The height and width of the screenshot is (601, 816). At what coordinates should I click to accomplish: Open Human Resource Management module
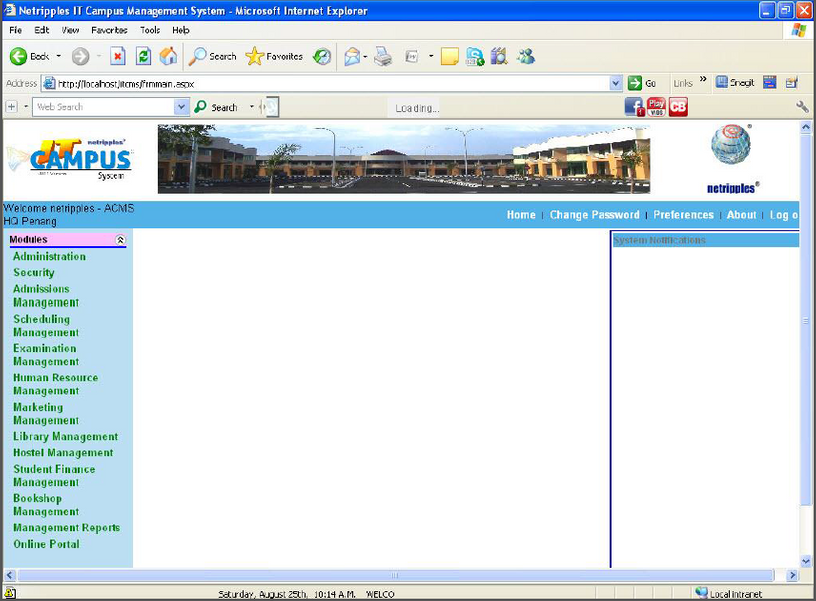(56, 384)
